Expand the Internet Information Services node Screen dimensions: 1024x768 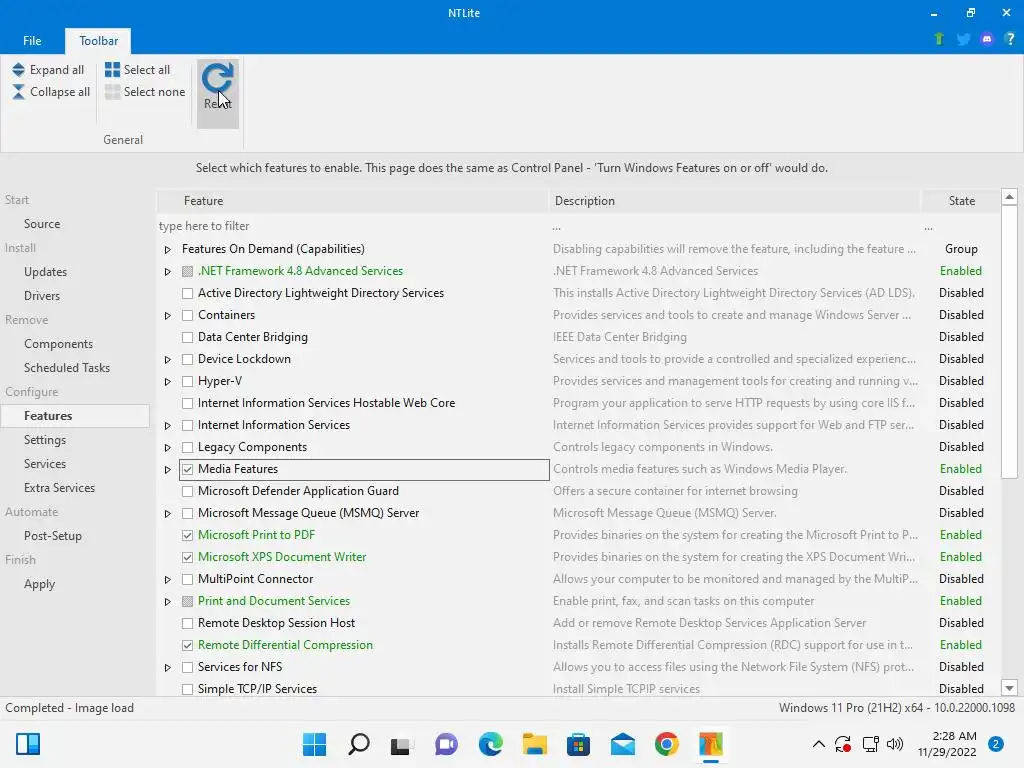[168, 426]
